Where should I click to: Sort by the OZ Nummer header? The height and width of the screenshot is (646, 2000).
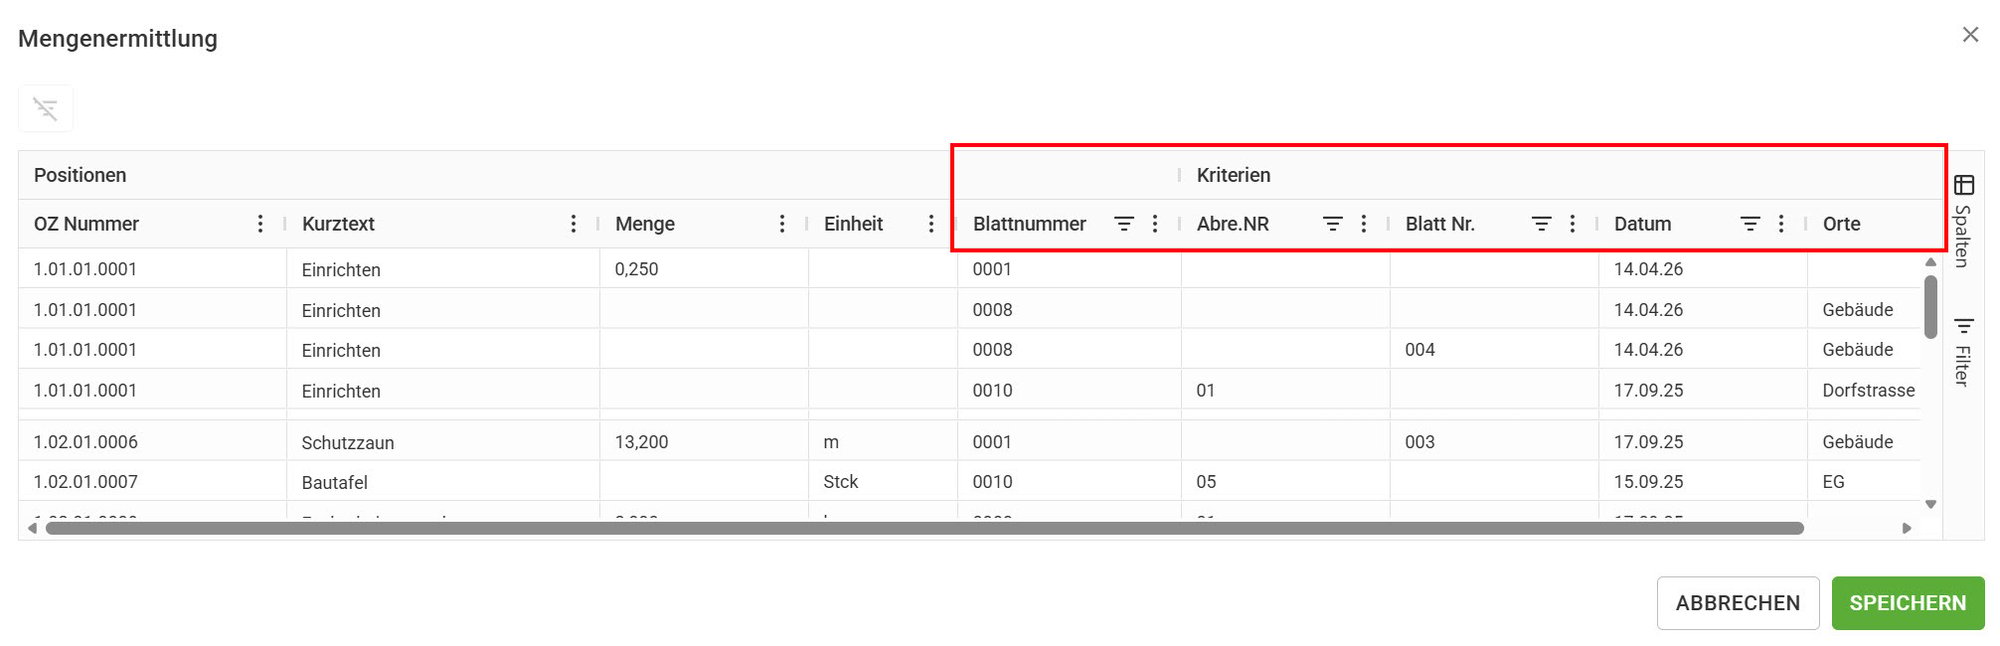87,224
